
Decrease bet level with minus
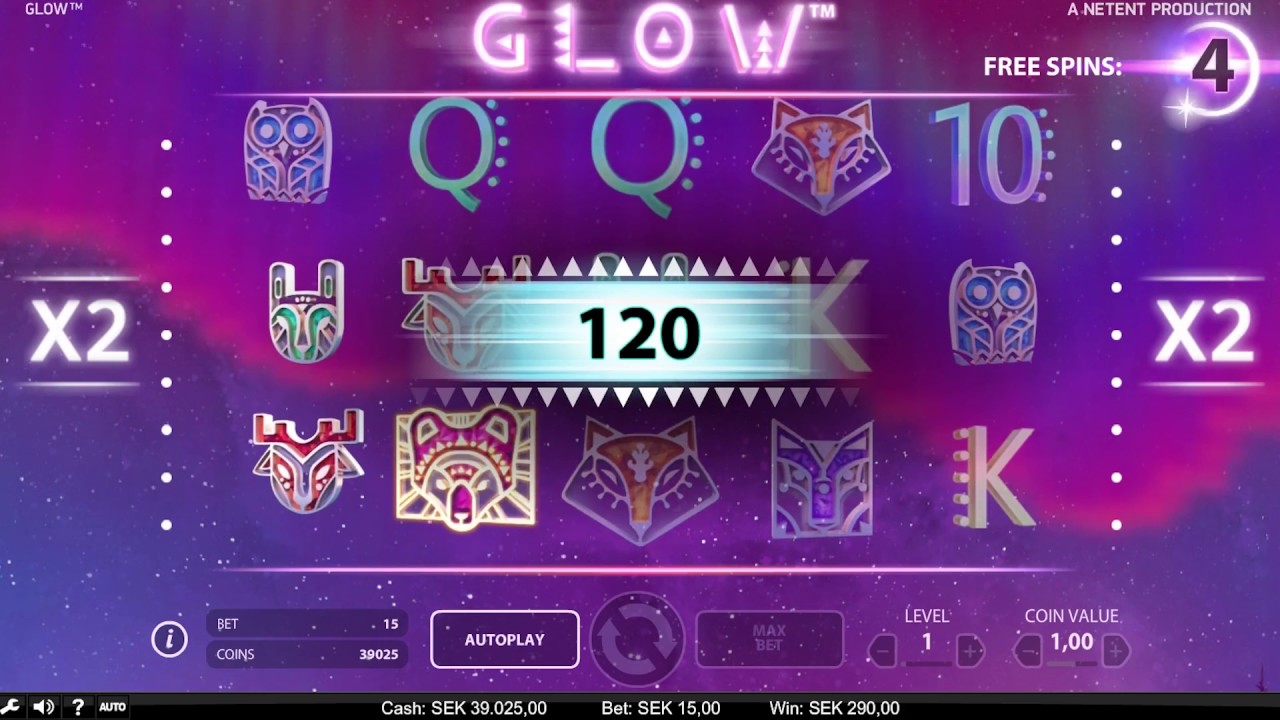[x=883, y=652]
